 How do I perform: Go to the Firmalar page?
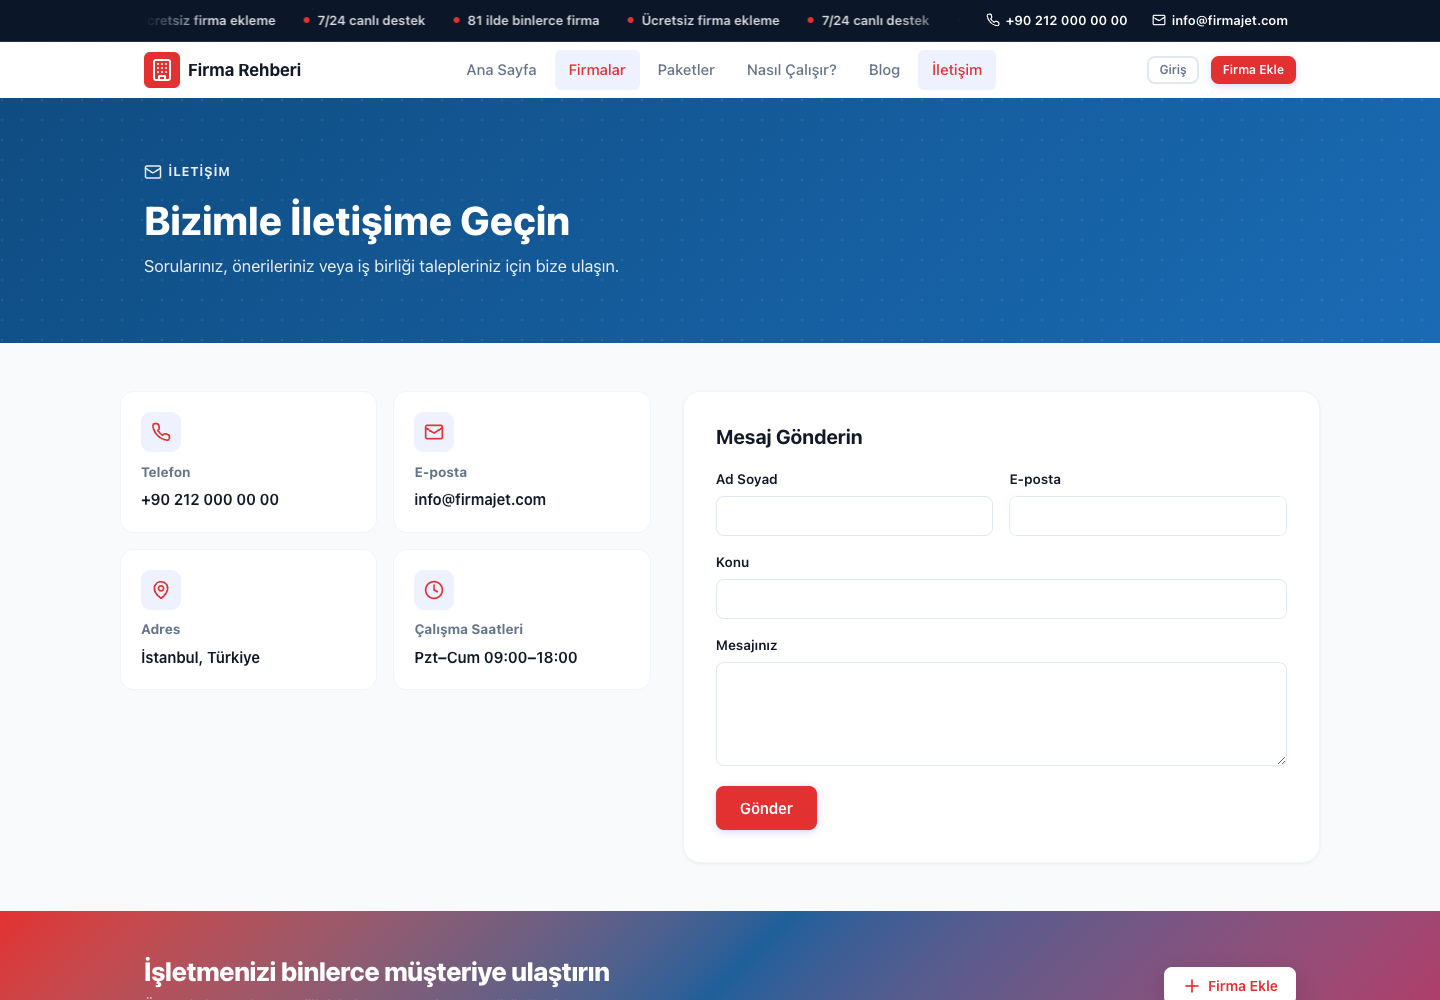[597, 70]
